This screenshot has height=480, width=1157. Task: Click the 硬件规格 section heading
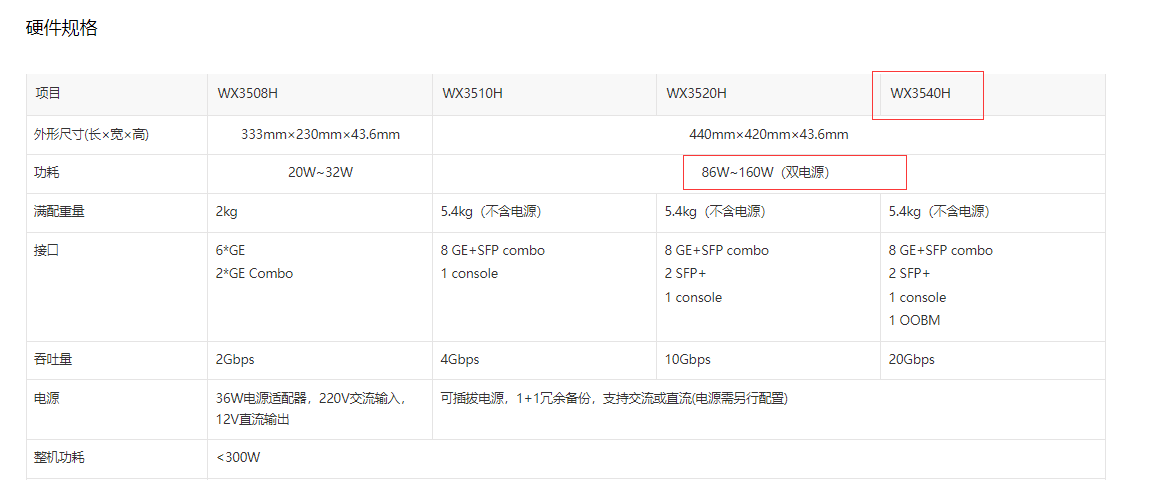(61, 28)
